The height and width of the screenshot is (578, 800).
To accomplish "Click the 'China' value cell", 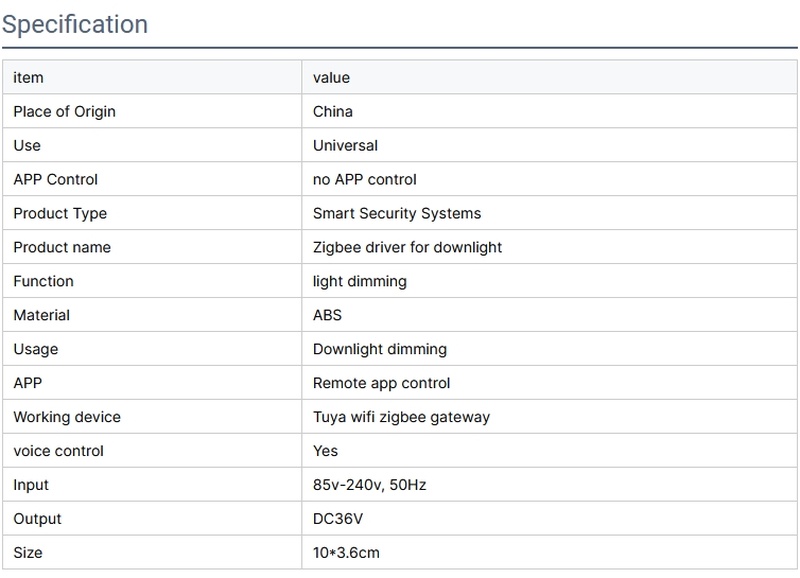I will 333,112.
